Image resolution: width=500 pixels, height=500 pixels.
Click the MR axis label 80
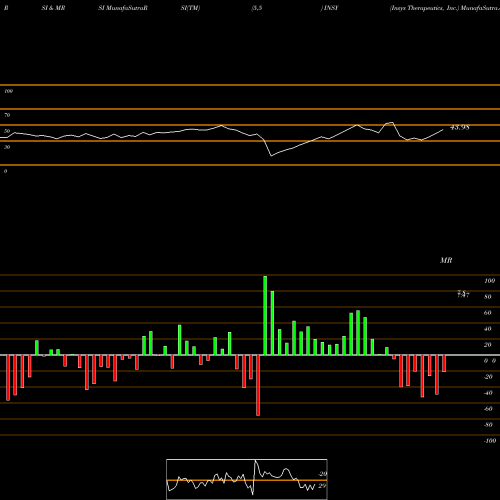(488, 297)
